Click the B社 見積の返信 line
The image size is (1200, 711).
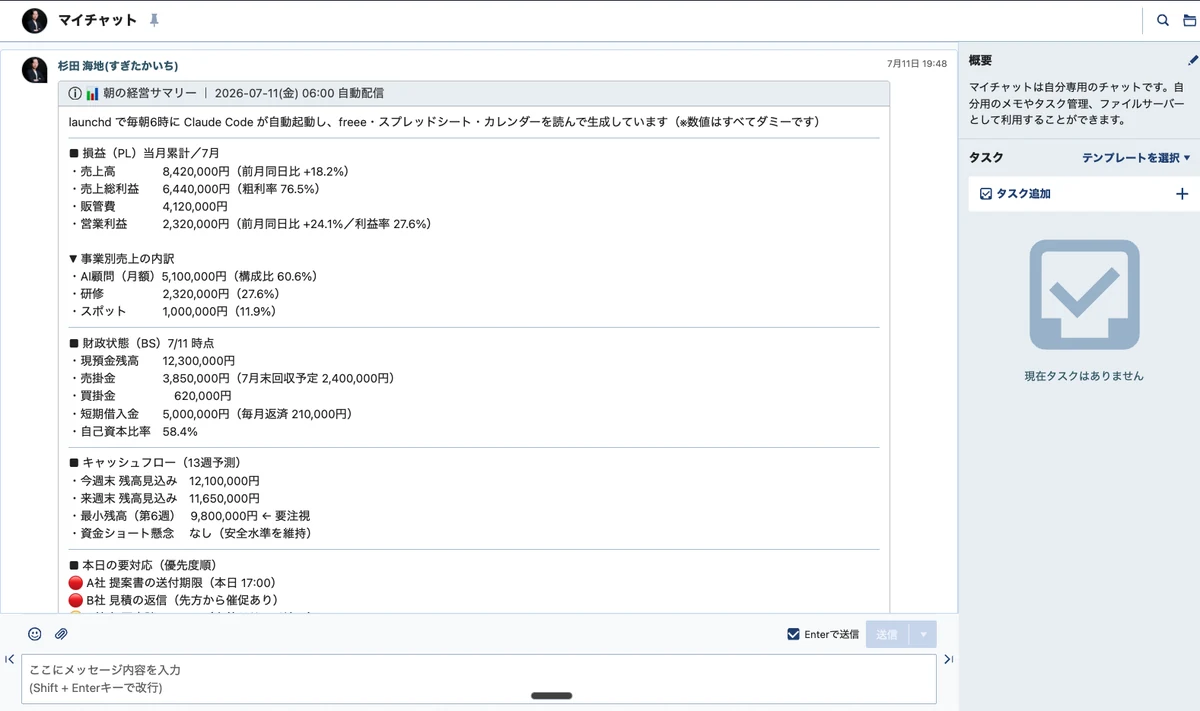click(173, 601)
